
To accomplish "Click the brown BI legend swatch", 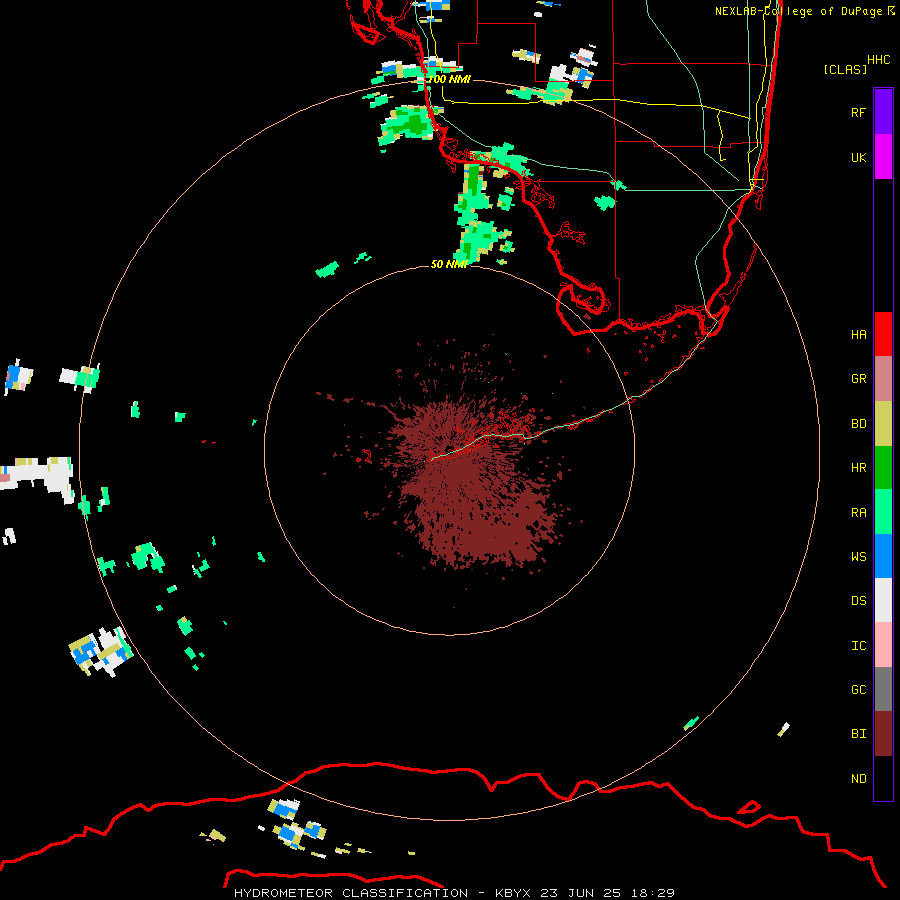I will tap(883, 734).
